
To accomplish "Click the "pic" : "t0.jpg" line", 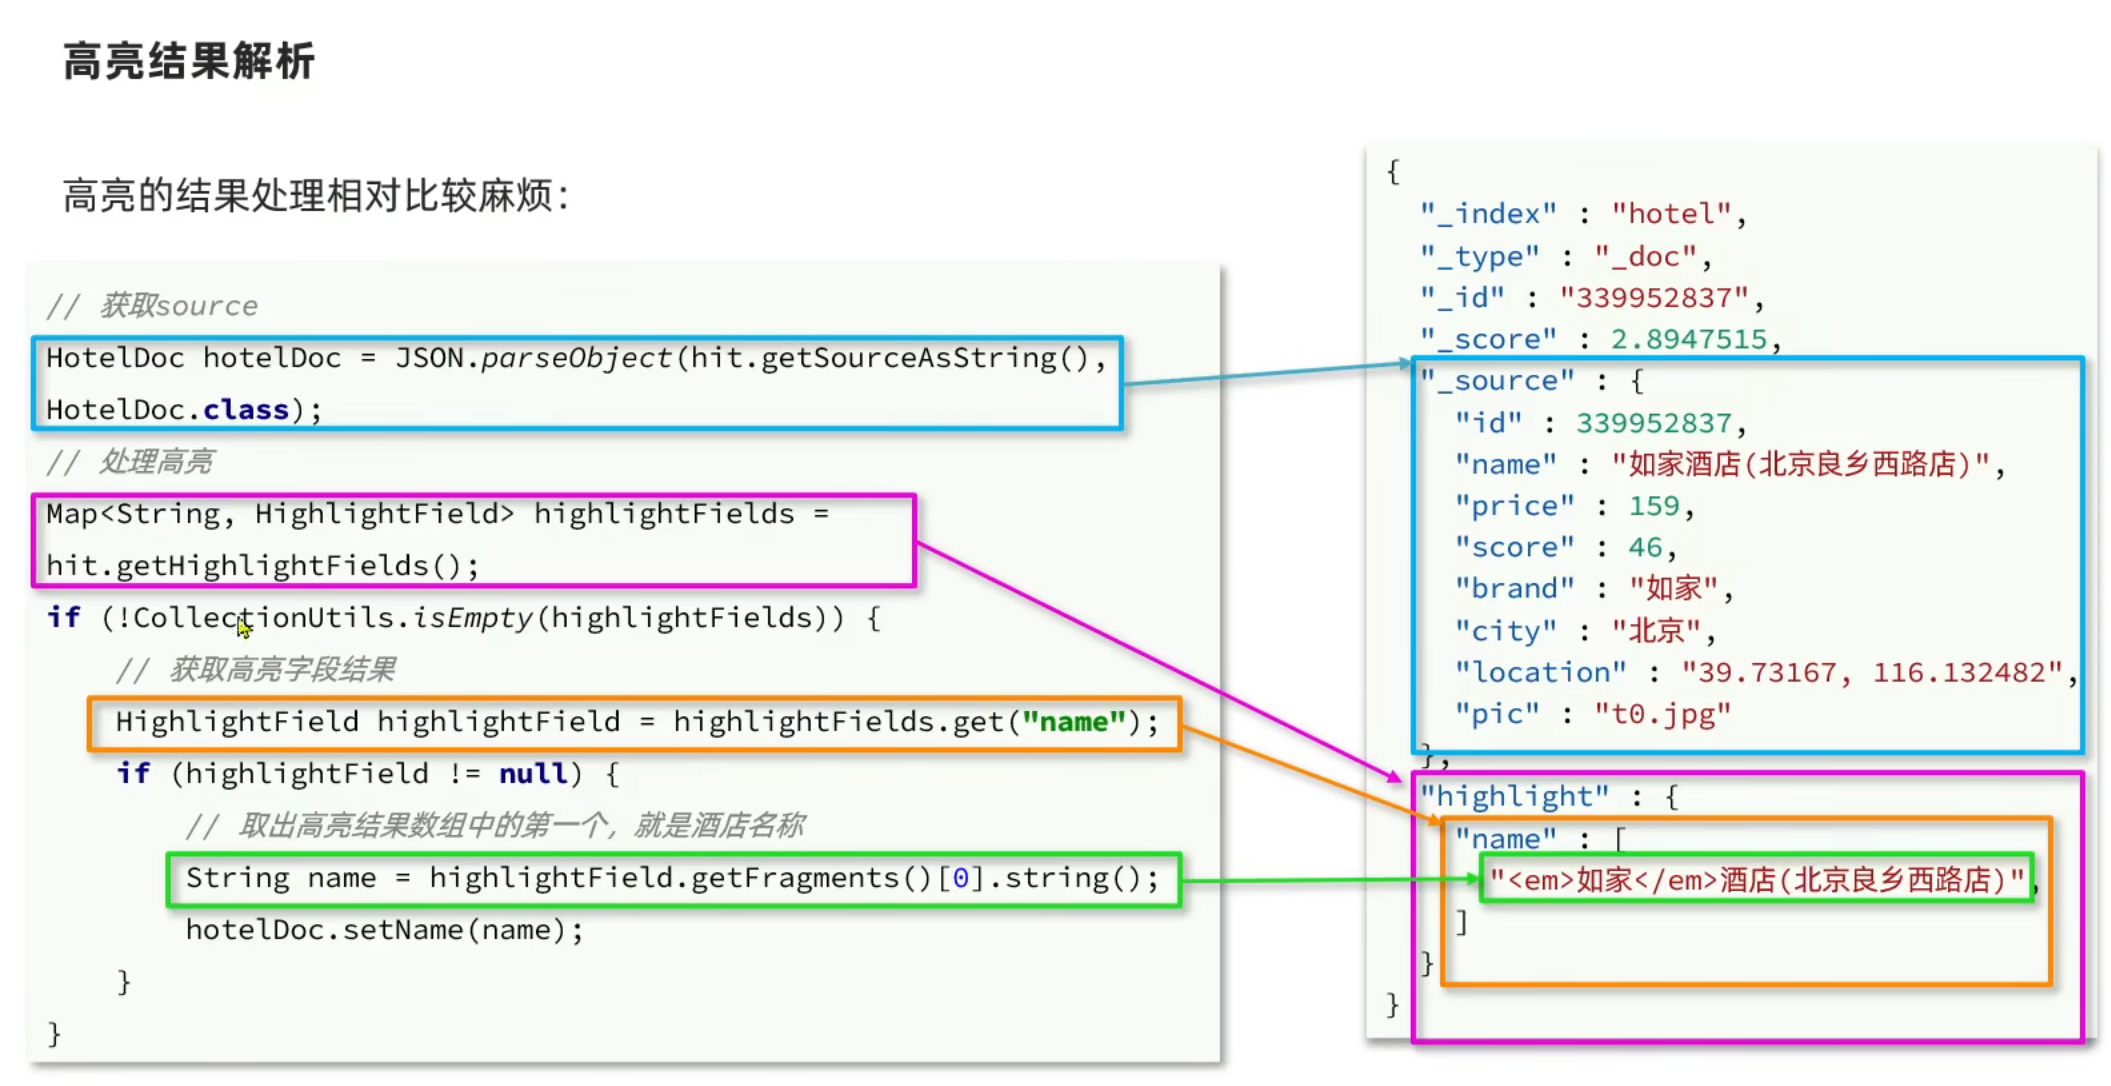I will tap(1592, 714).
